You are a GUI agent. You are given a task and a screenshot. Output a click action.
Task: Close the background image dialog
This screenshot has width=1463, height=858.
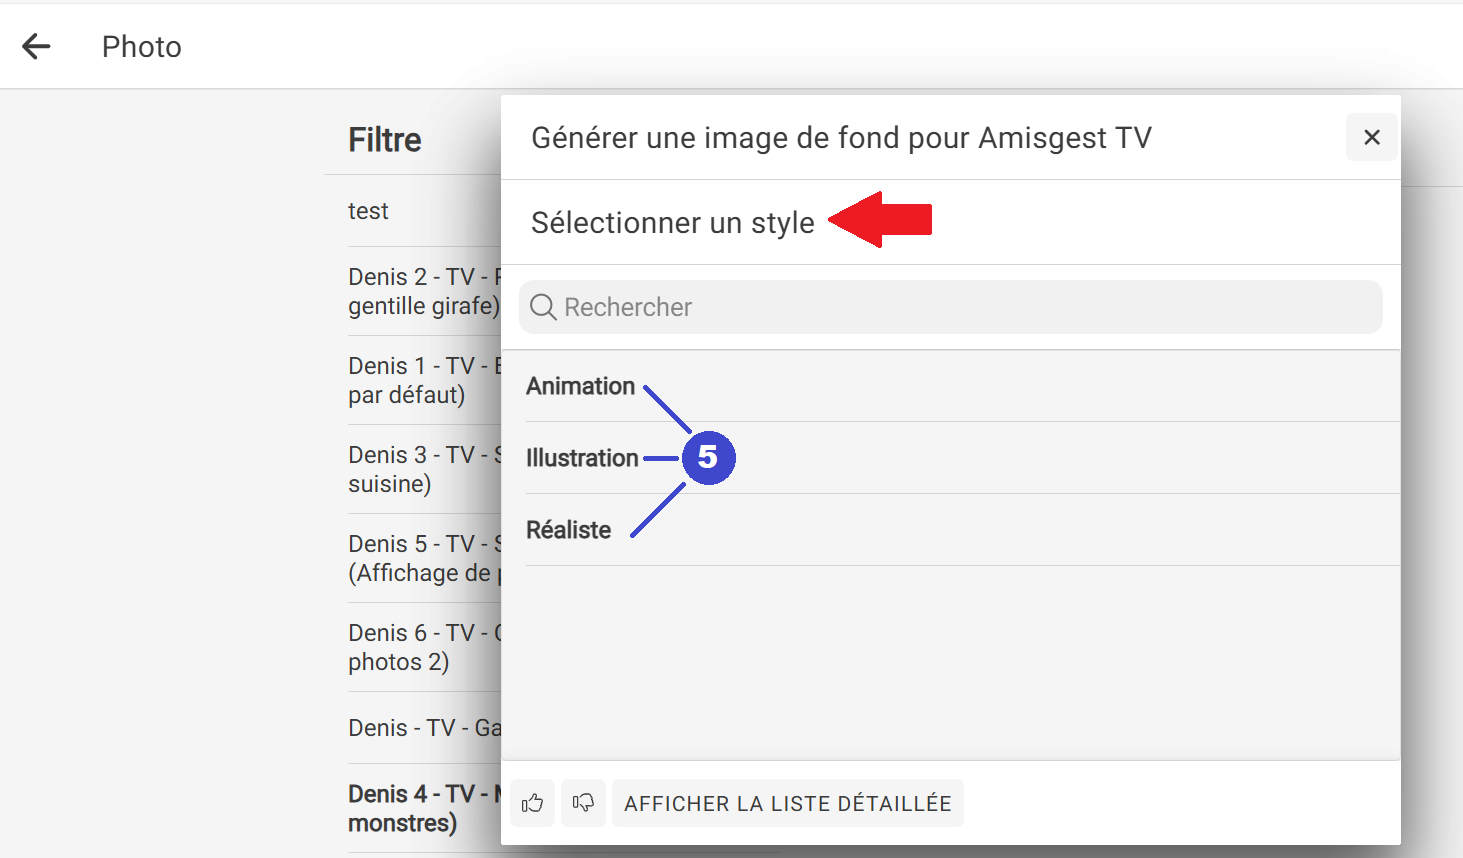click(1371, 137)
